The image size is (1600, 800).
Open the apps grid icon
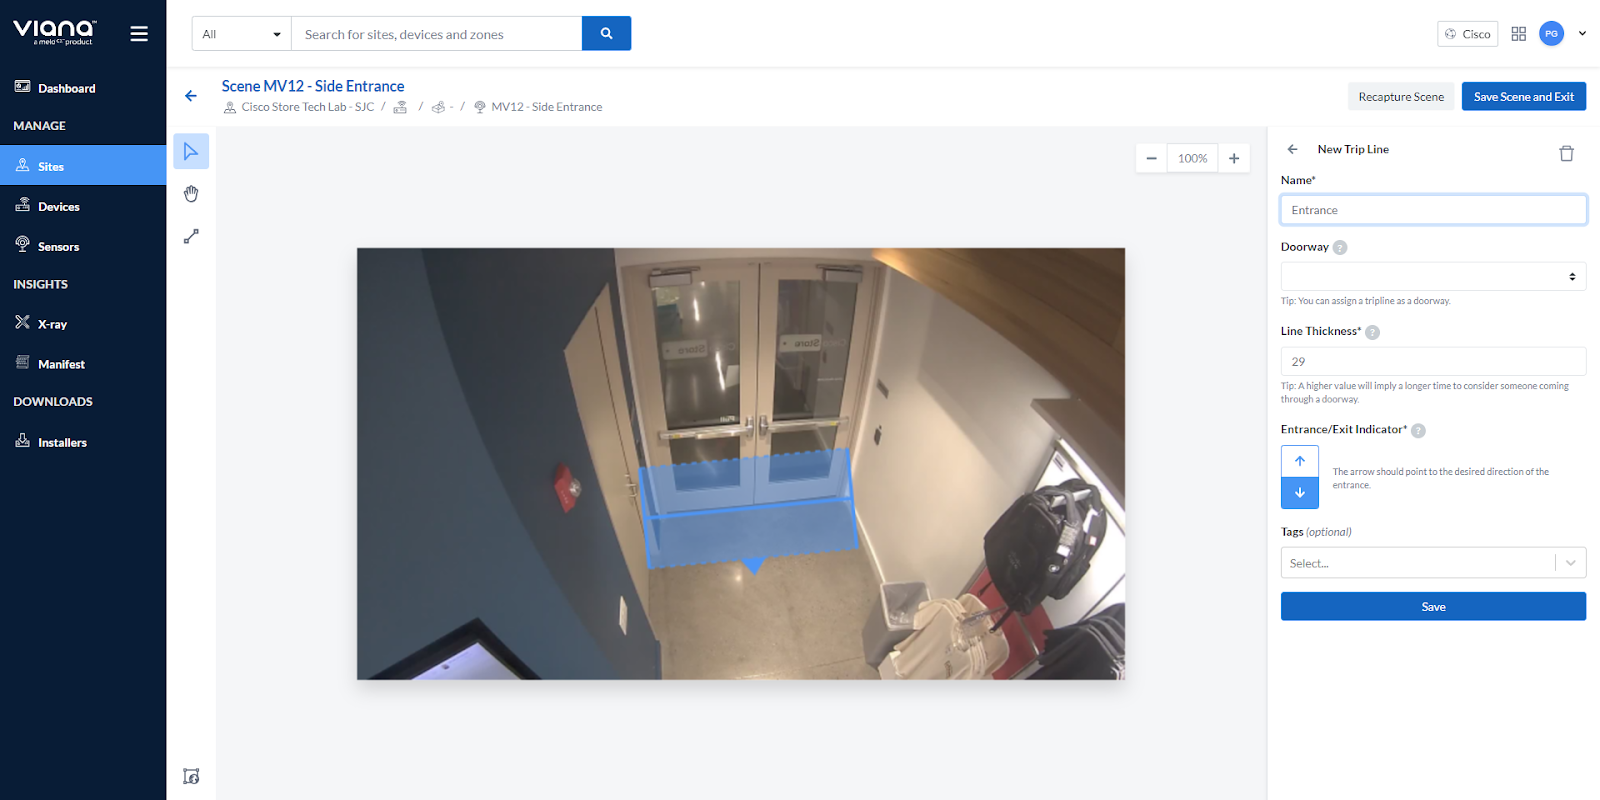[x=1518, y=34]
